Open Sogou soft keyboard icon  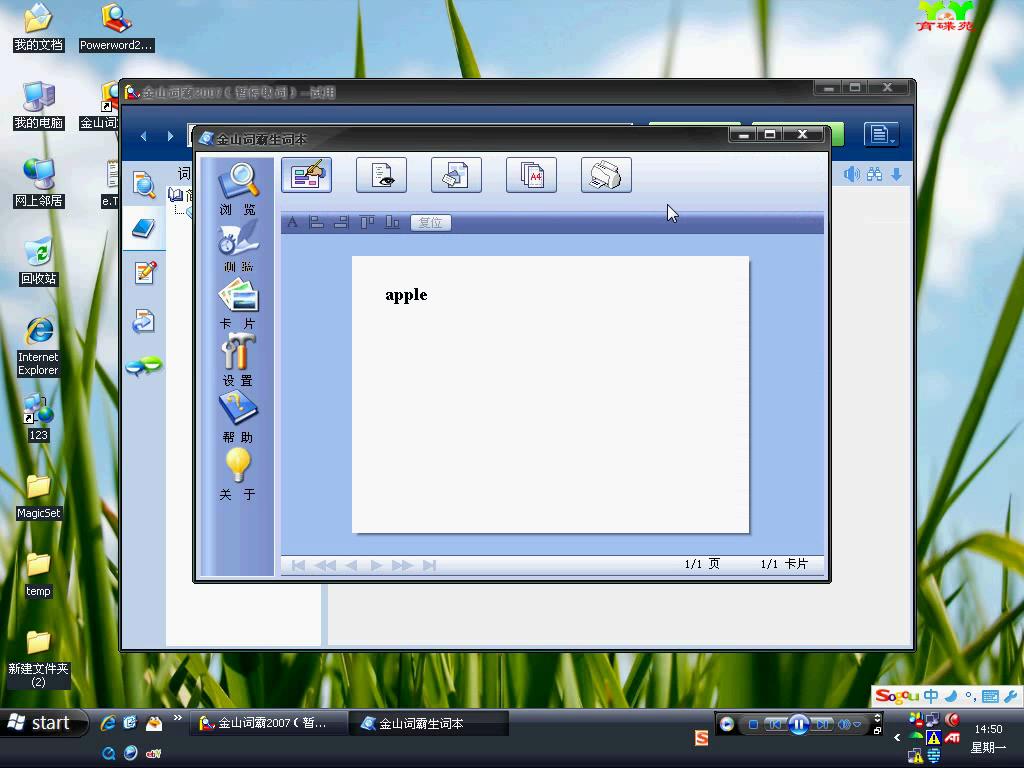[990, 696]
